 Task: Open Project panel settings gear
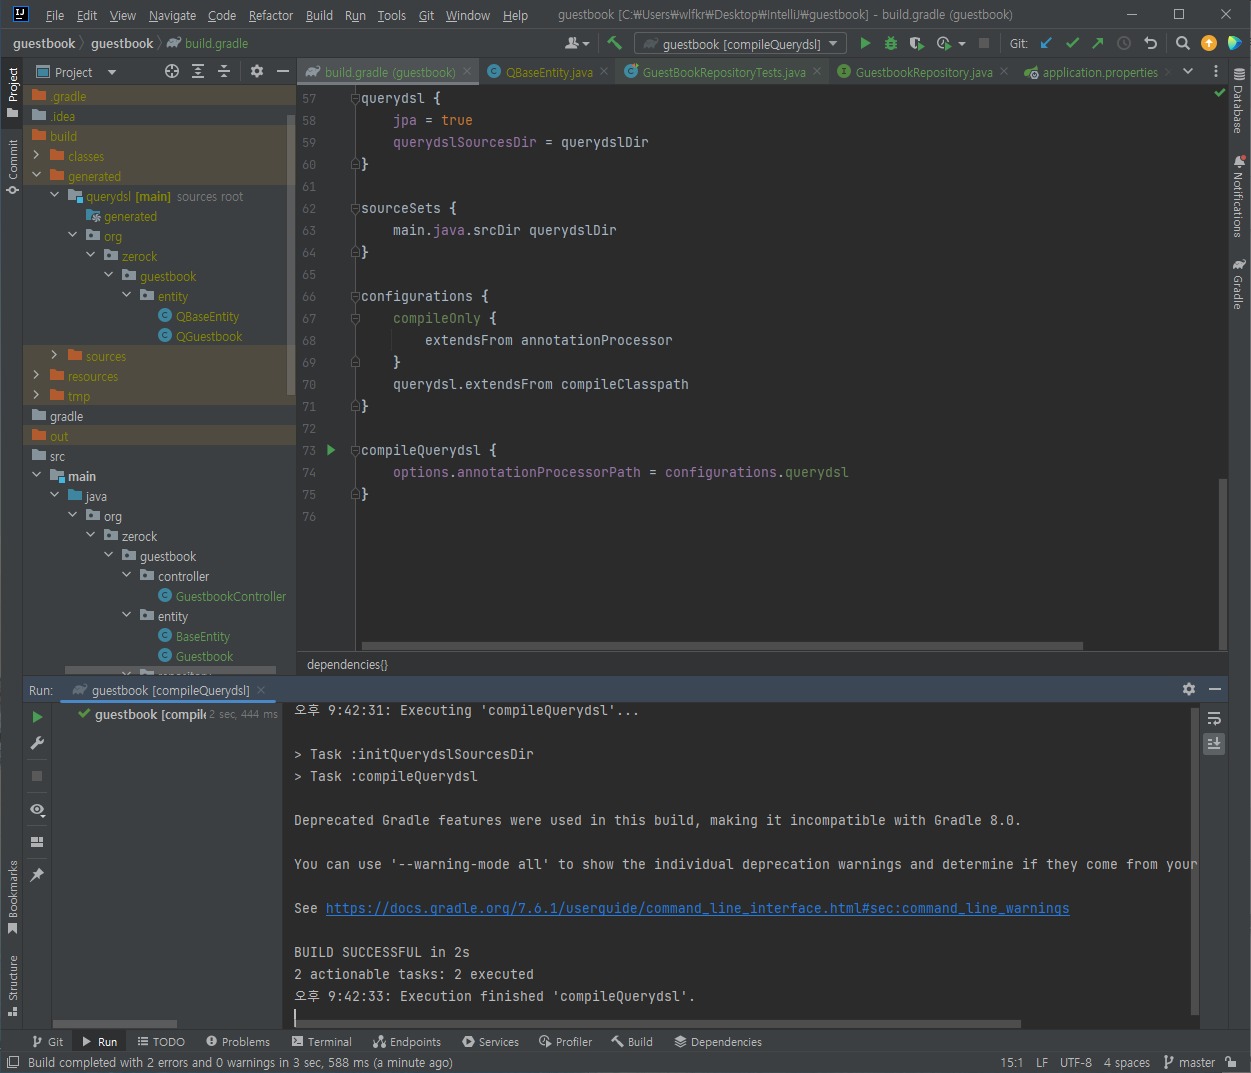[x=257, y=71]
